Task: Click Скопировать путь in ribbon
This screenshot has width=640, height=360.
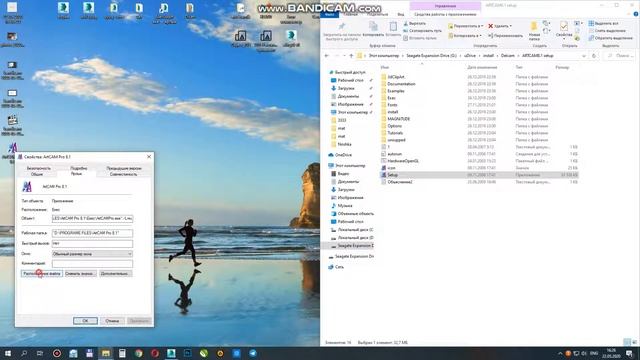Action: pos(422,31)
